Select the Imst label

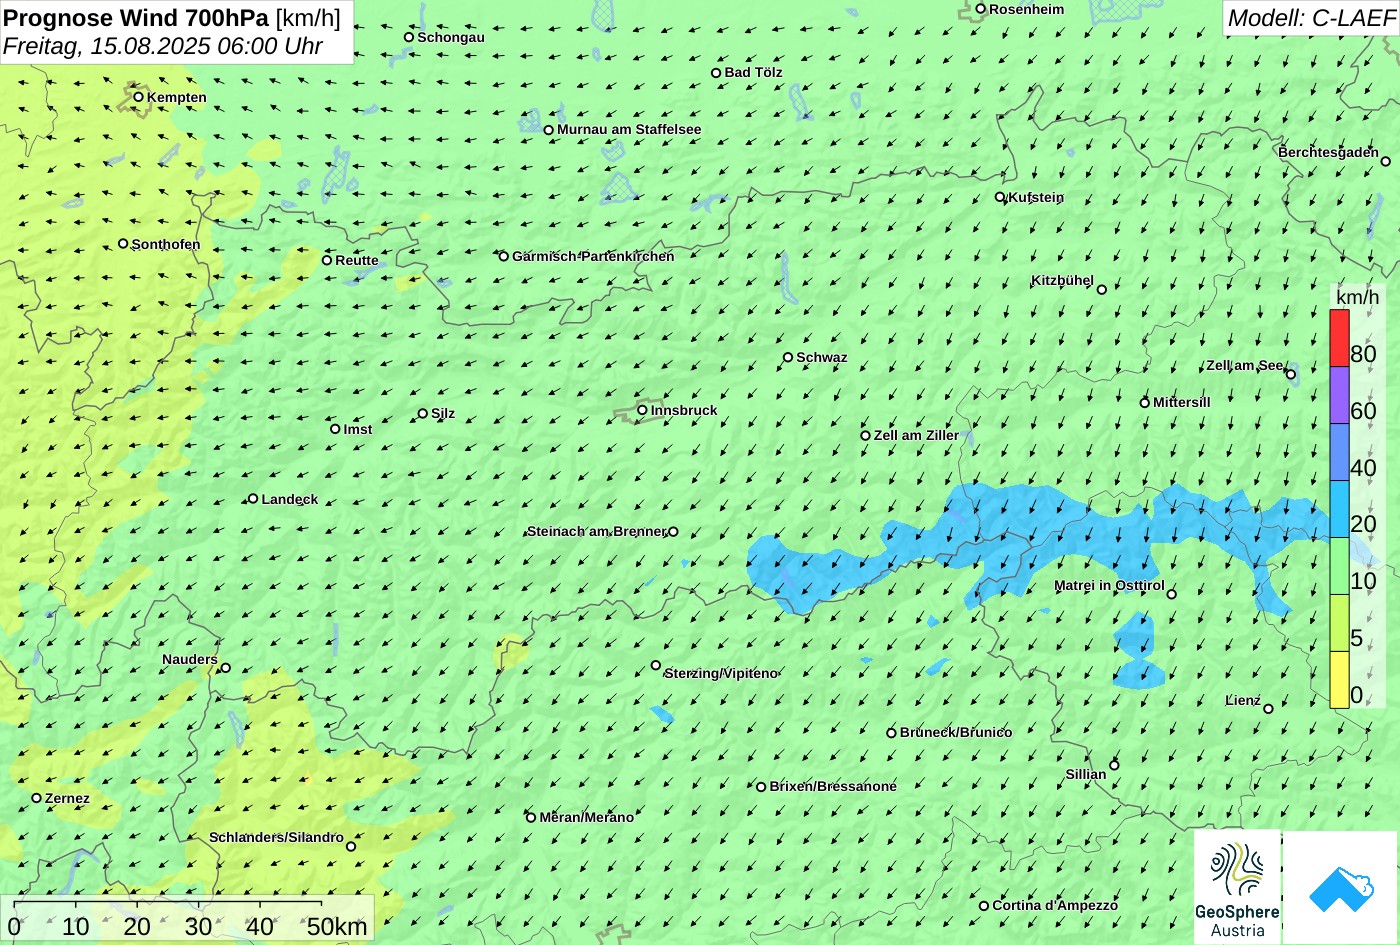point(358,429)
